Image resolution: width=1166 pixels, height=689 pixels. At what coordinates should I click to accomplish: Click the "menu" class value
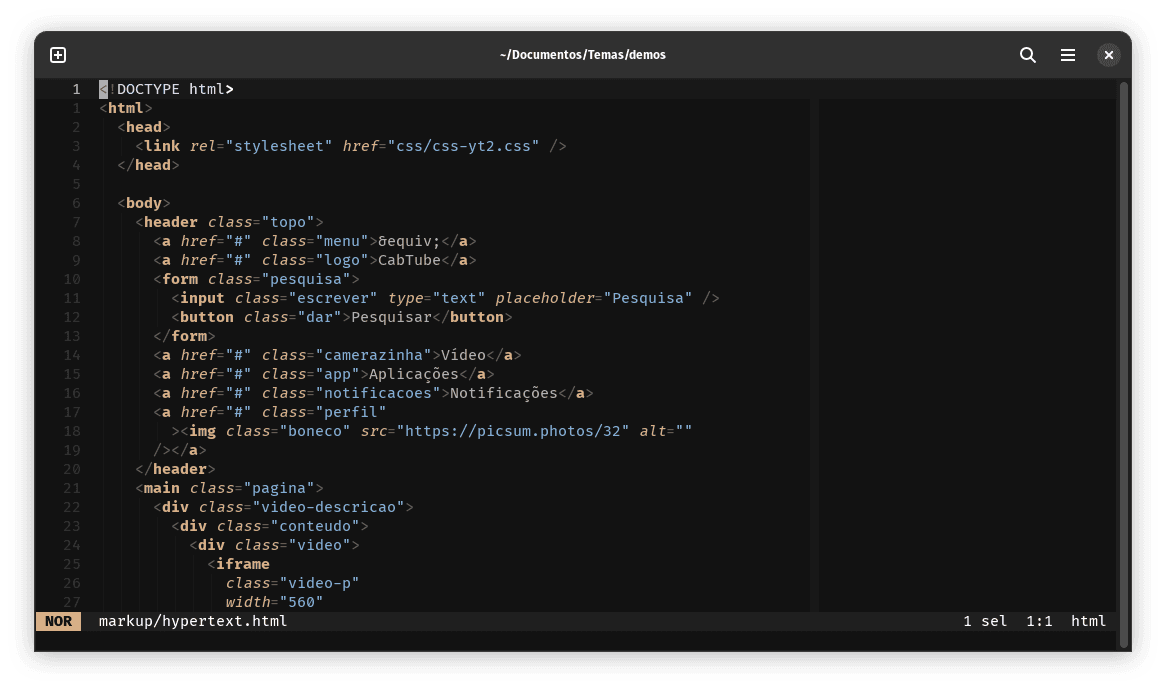coord(342,242)
